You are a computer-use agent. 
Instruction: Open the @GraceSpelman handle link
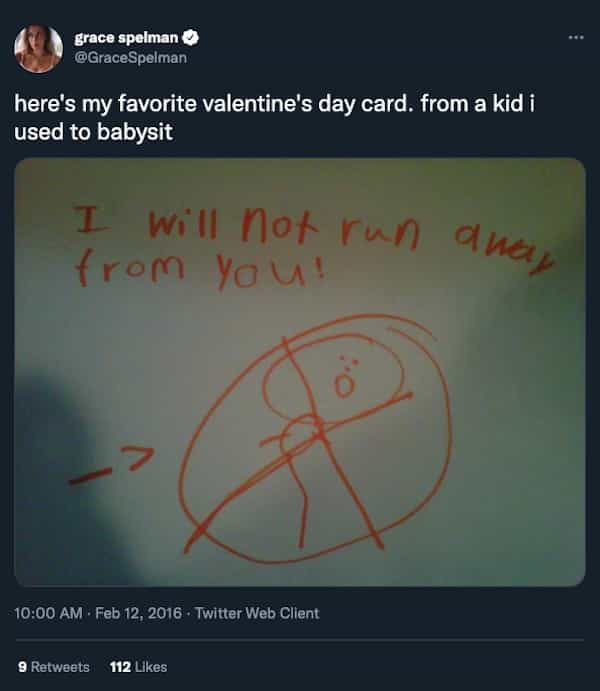coord(130,58)
